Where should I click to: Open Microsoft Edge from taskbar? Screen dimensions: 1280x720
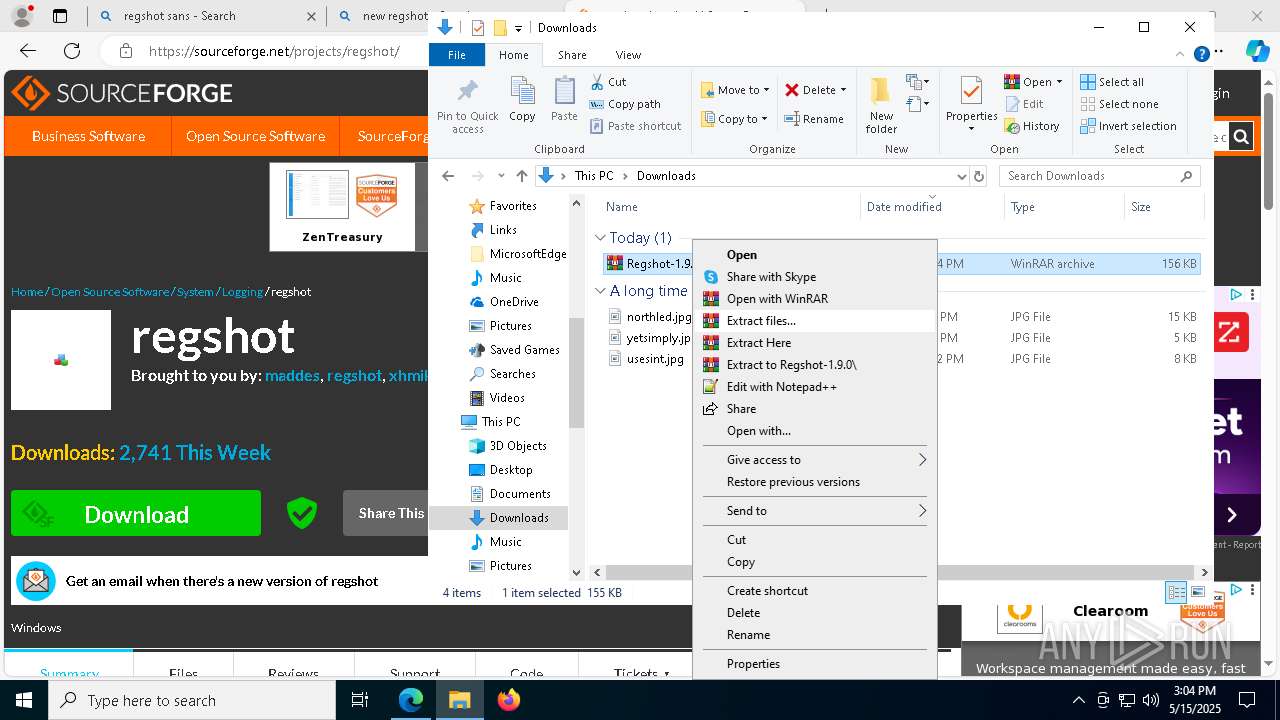click(411, 700)
